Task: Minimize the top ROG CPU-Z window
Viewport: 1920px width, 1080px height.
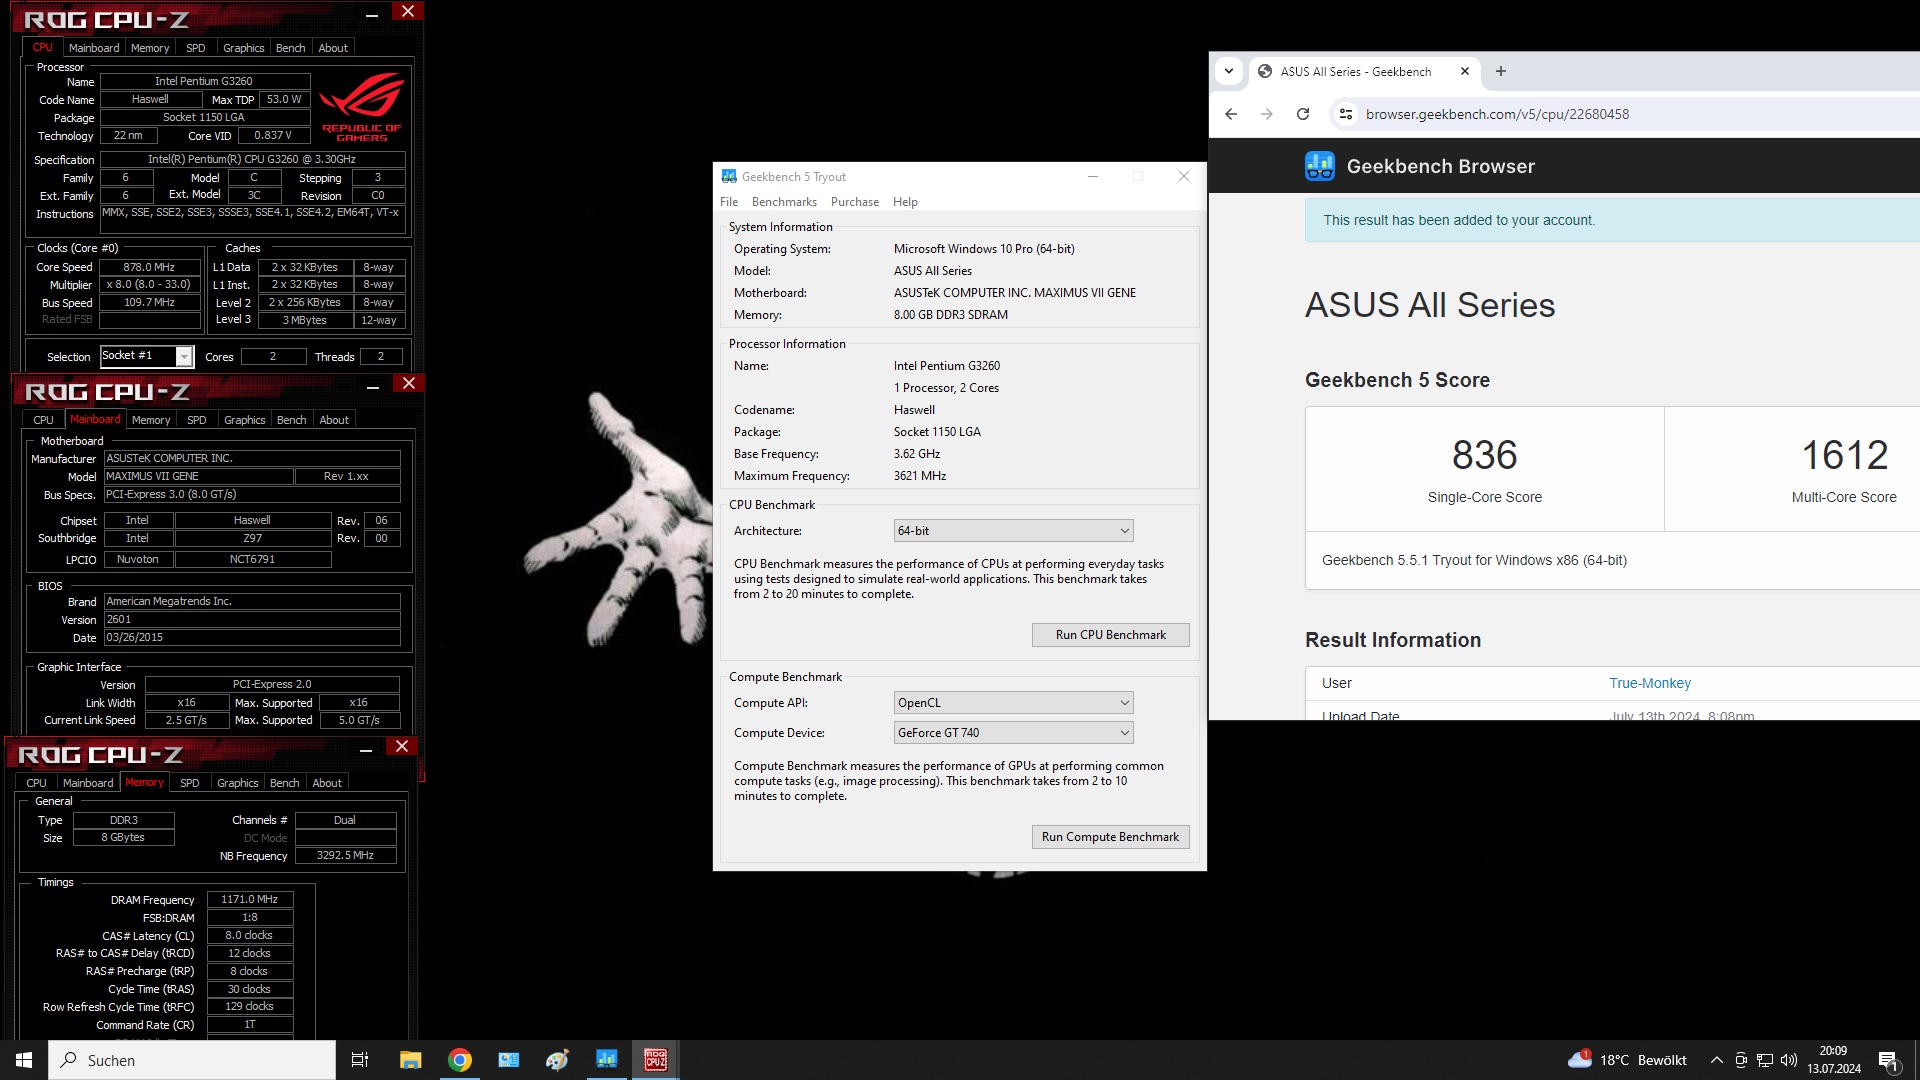Action: (x=372, y=15)
